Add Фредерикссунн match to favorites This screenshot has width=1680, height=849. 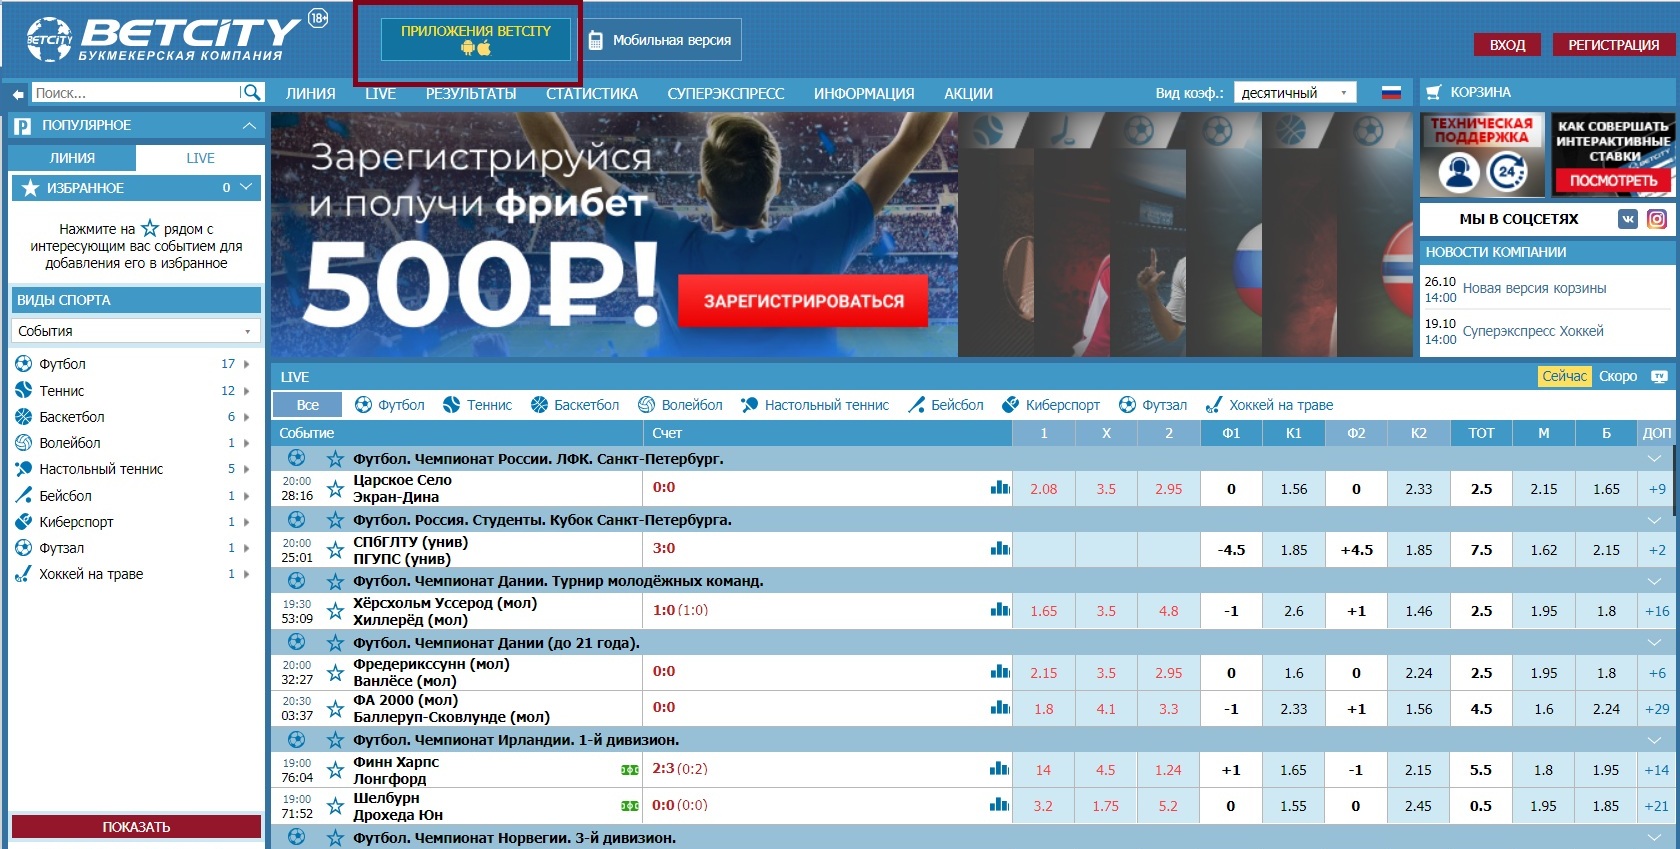336,673
